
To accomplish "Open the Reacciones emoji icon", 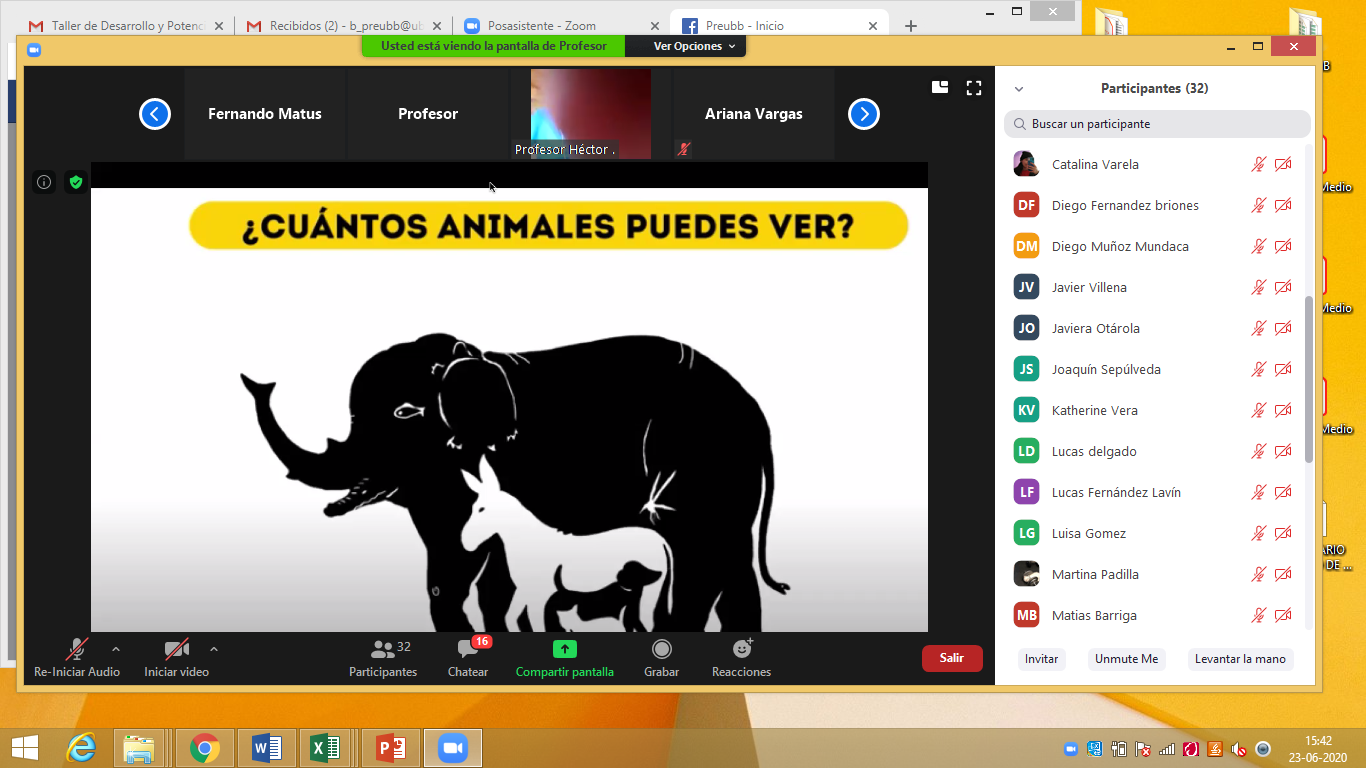I will click(x=741, y=650).
